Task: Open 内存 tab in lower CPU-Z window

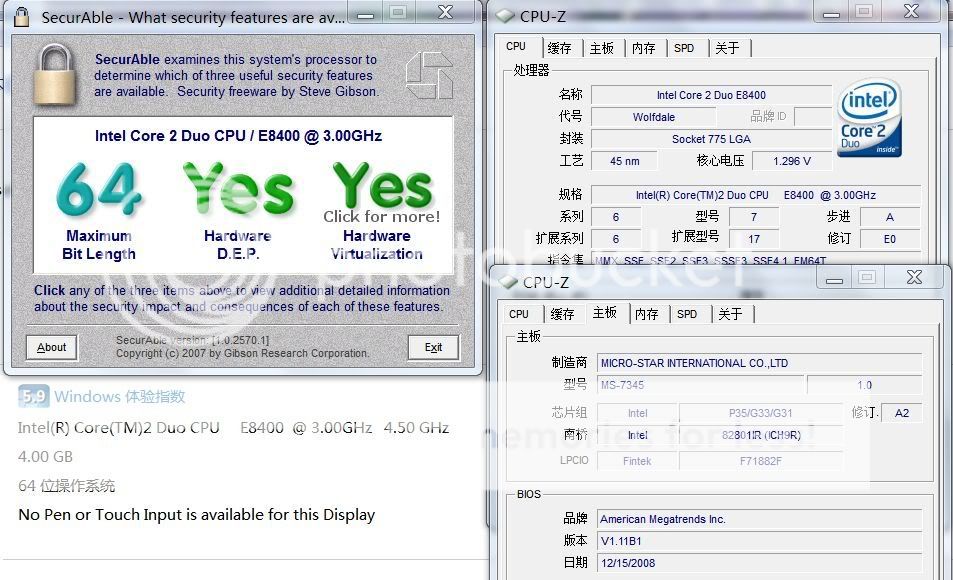Action: [647, 314]
